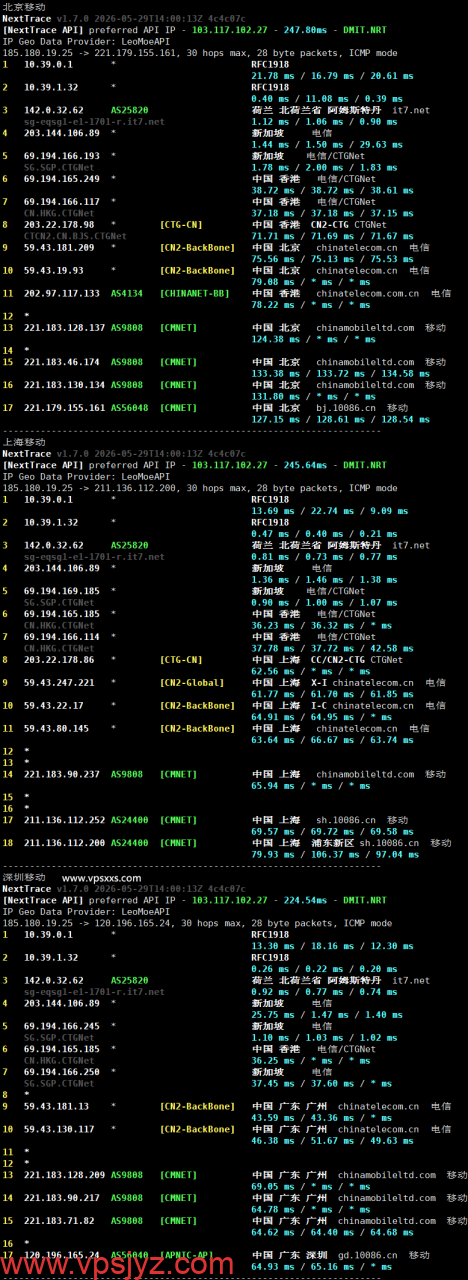Click the [APNIC-AP] tag

(x=188, y=1255)
